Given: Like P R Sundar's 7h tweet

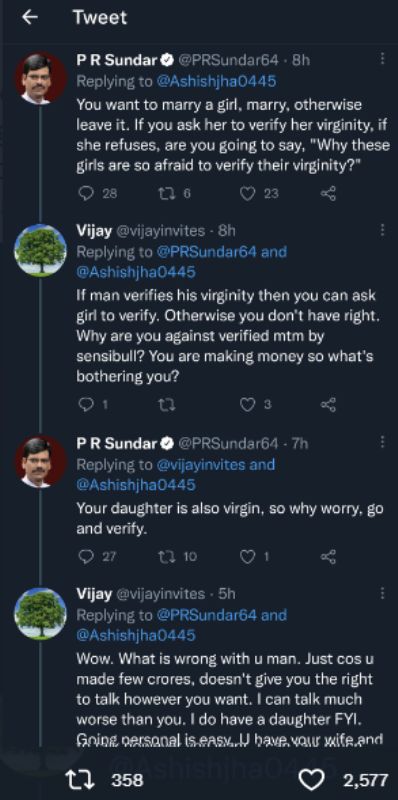Looking at the screenshot, I should [x=247, y=557].
